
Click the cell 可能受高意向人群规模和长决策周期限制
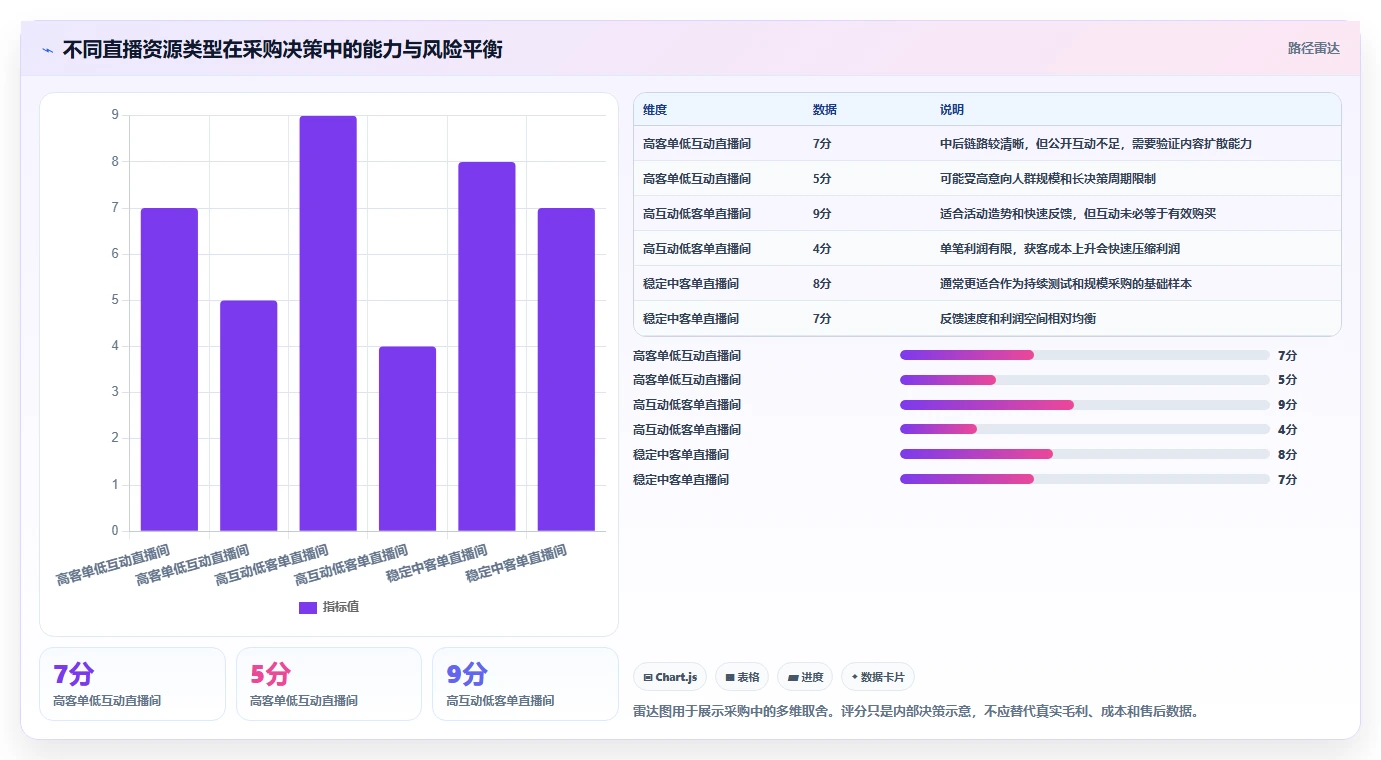pos(1048,179)
